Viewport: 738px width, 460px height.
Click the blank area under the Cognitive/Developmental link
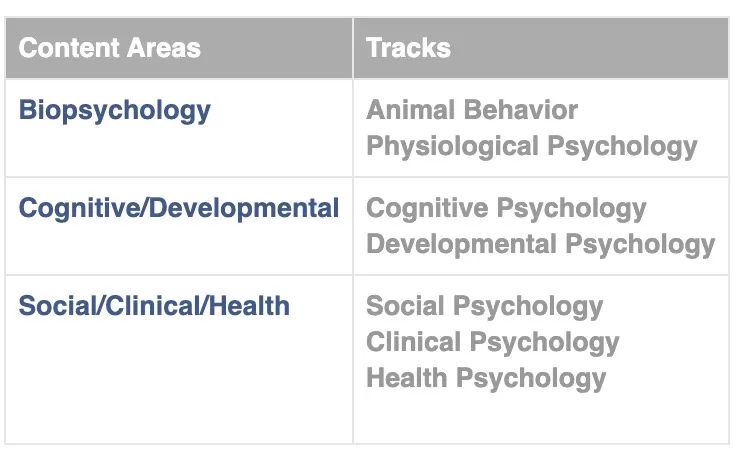pyautogui.click(x=179, y=249)
